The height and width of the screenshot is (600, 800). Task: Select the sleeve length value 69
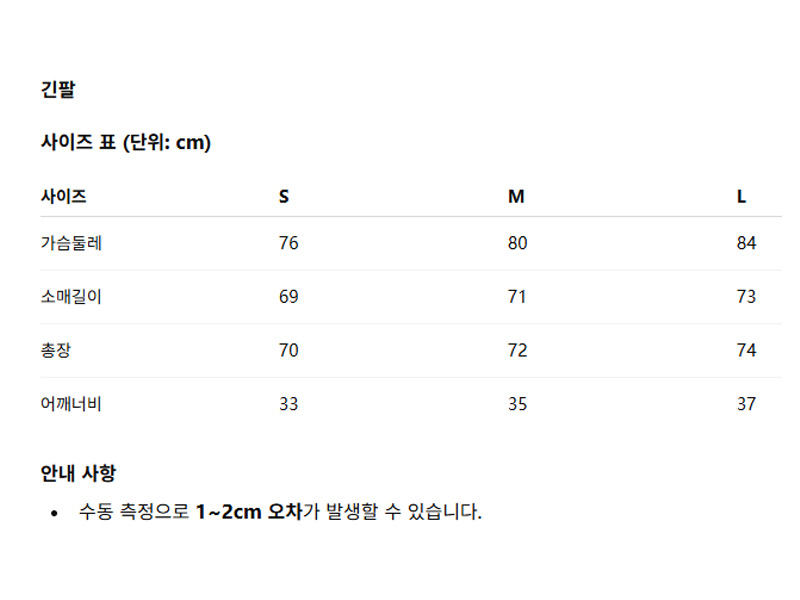point(288,297)
